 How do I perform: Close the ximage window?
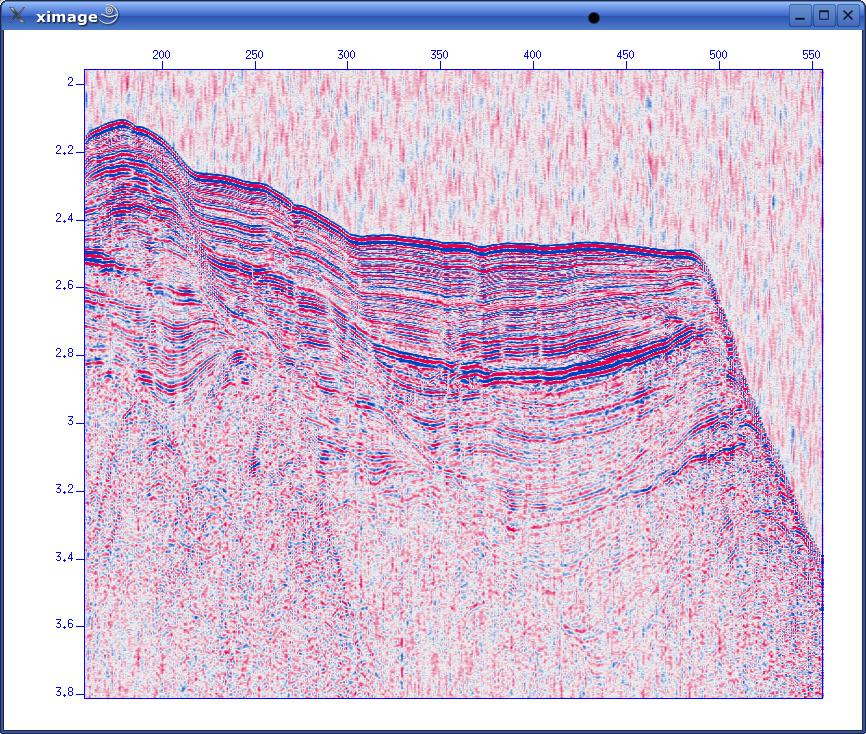(x=847, y=15)
